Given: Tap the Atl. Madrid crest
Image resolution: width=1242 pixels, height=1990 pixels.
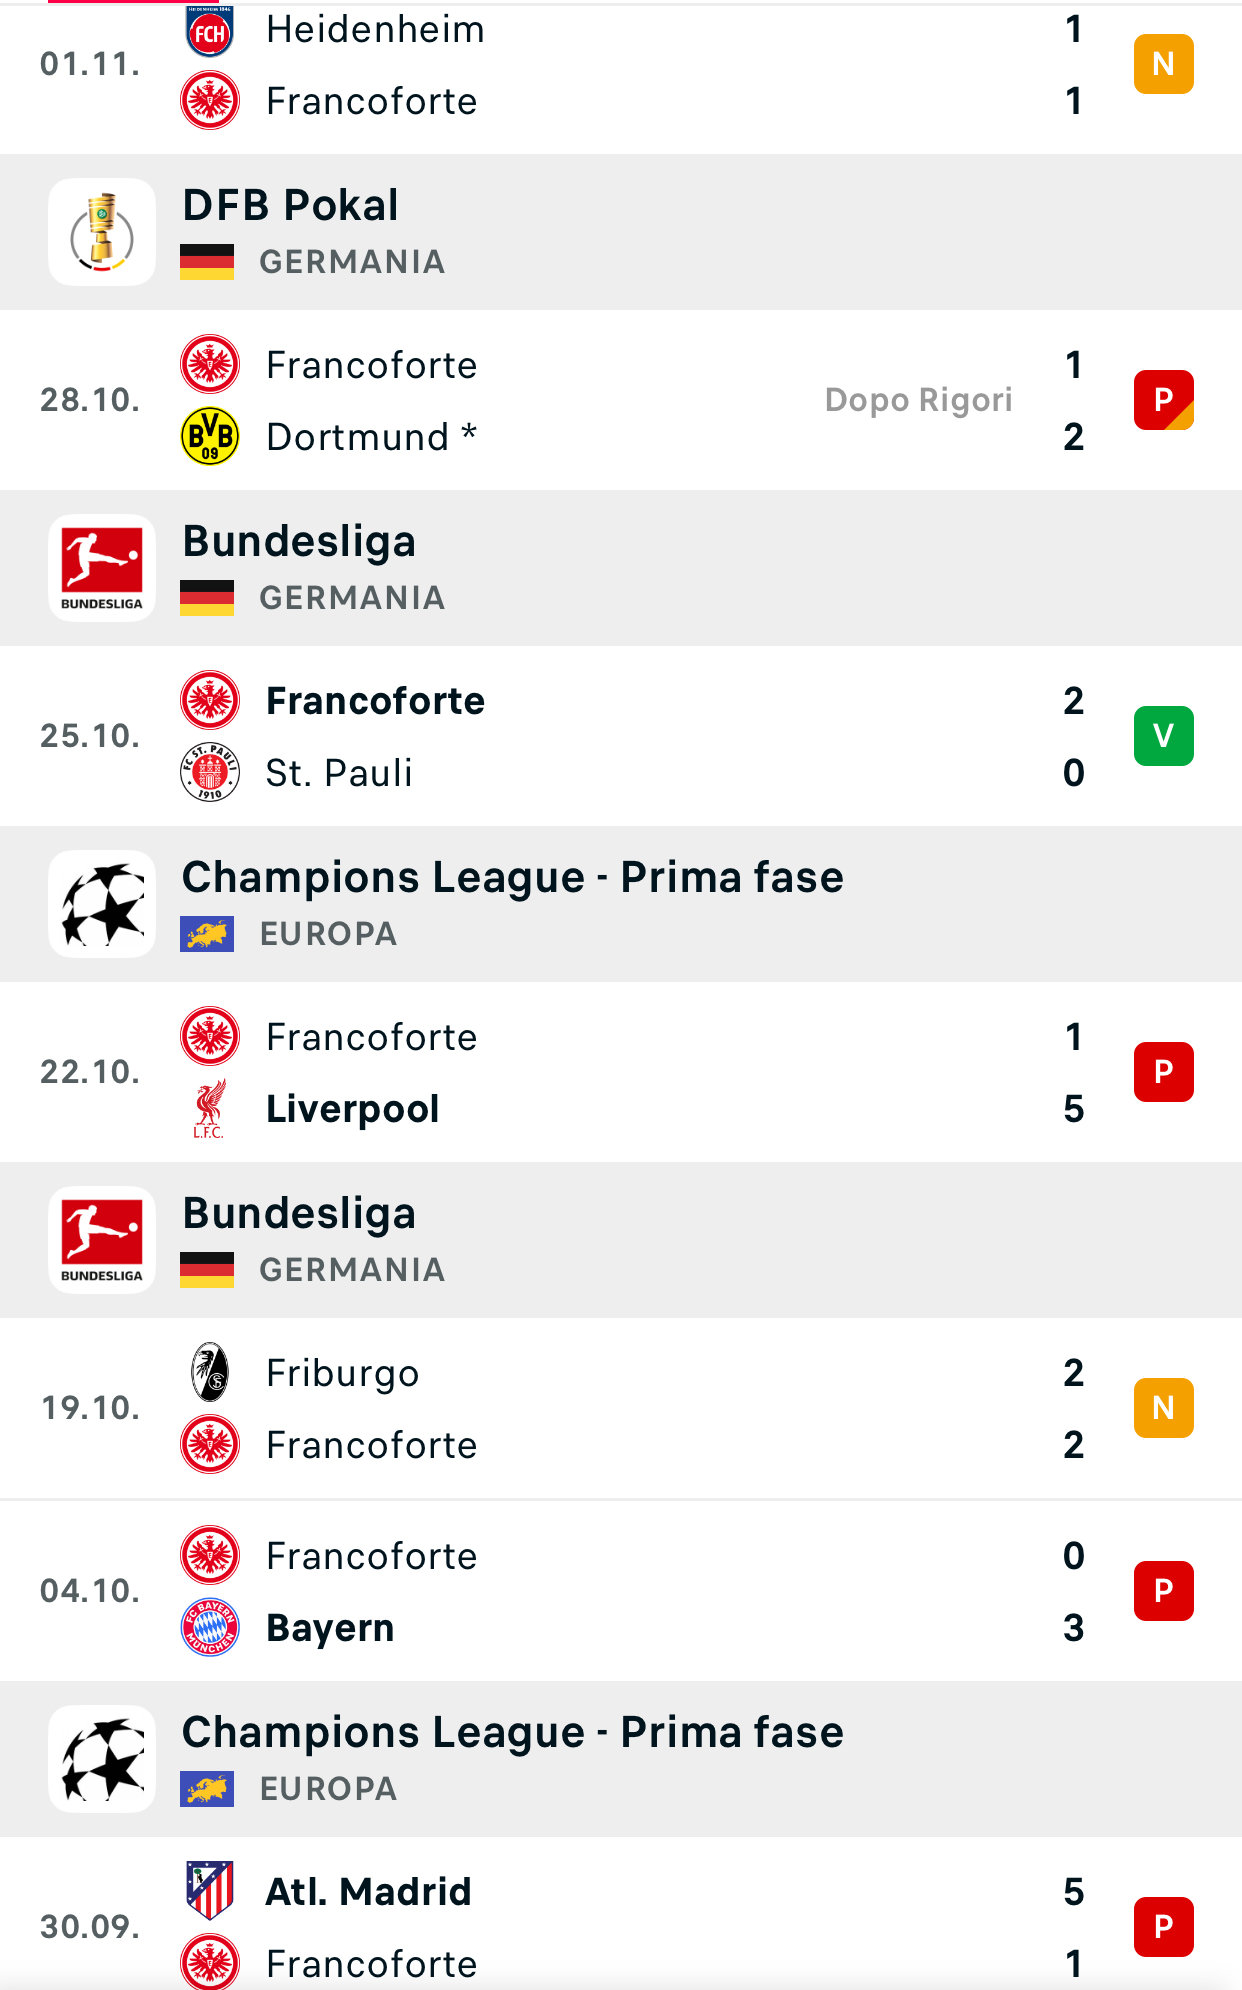Looking at the screenshot, I should tap(210, 1890).
